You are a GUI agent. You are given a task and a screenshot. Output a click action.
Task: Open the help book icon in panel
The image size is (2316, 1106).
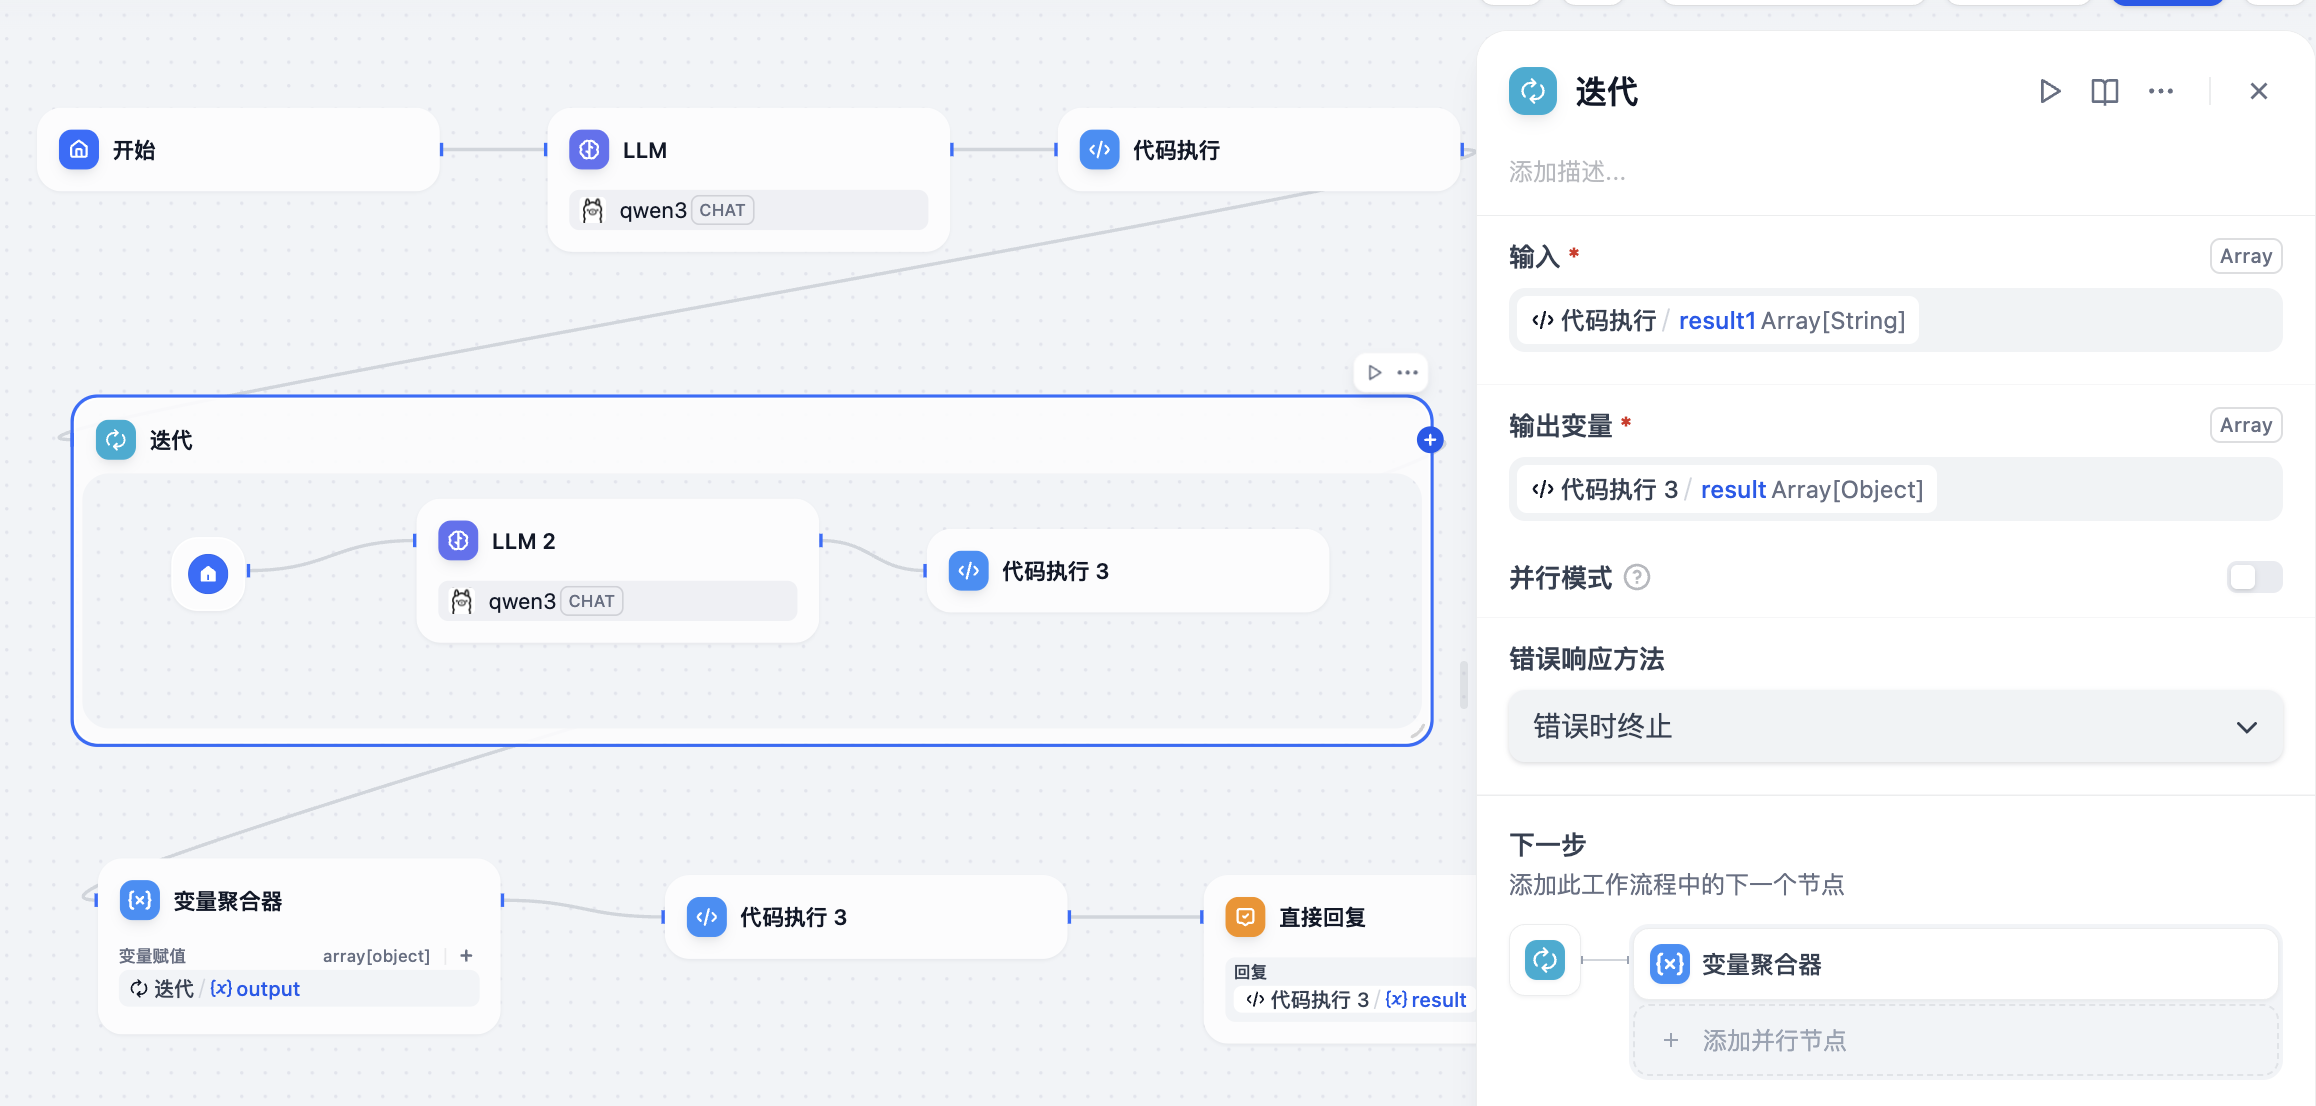tap(2104, 92)
